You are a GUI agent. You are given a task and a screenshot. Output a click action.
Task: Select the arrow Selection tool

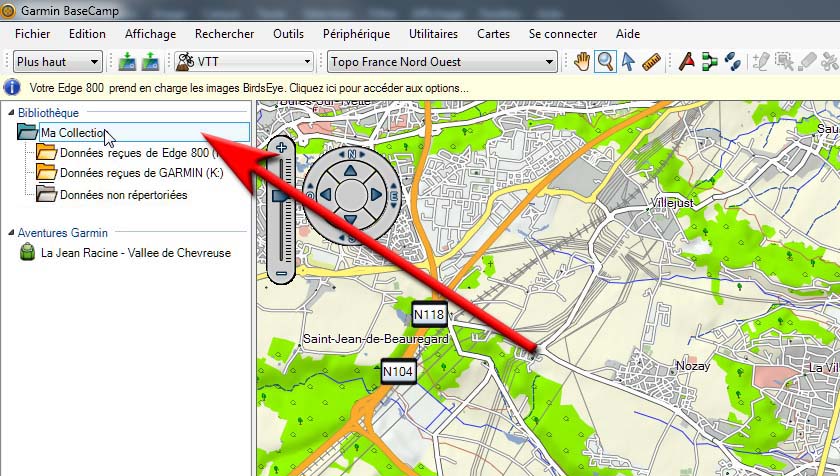(x=628, y=62)
